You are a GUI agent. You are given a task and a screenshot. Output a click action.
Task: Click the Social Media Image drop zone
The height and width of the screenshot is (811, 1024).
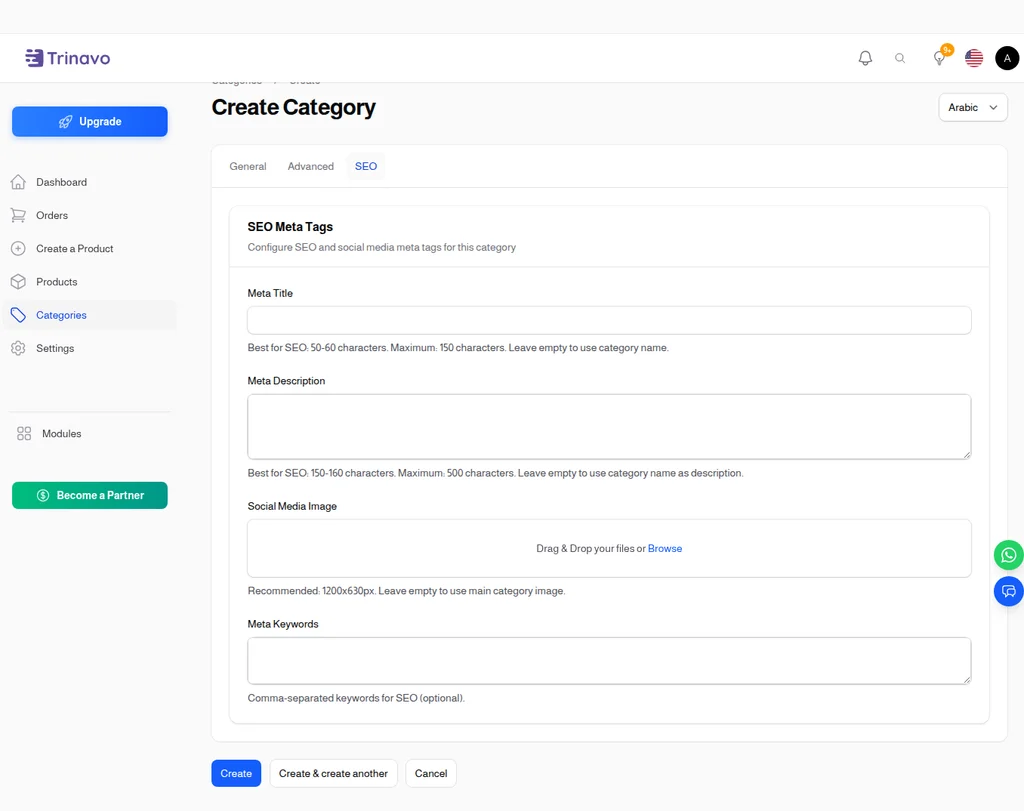(609, 549)
